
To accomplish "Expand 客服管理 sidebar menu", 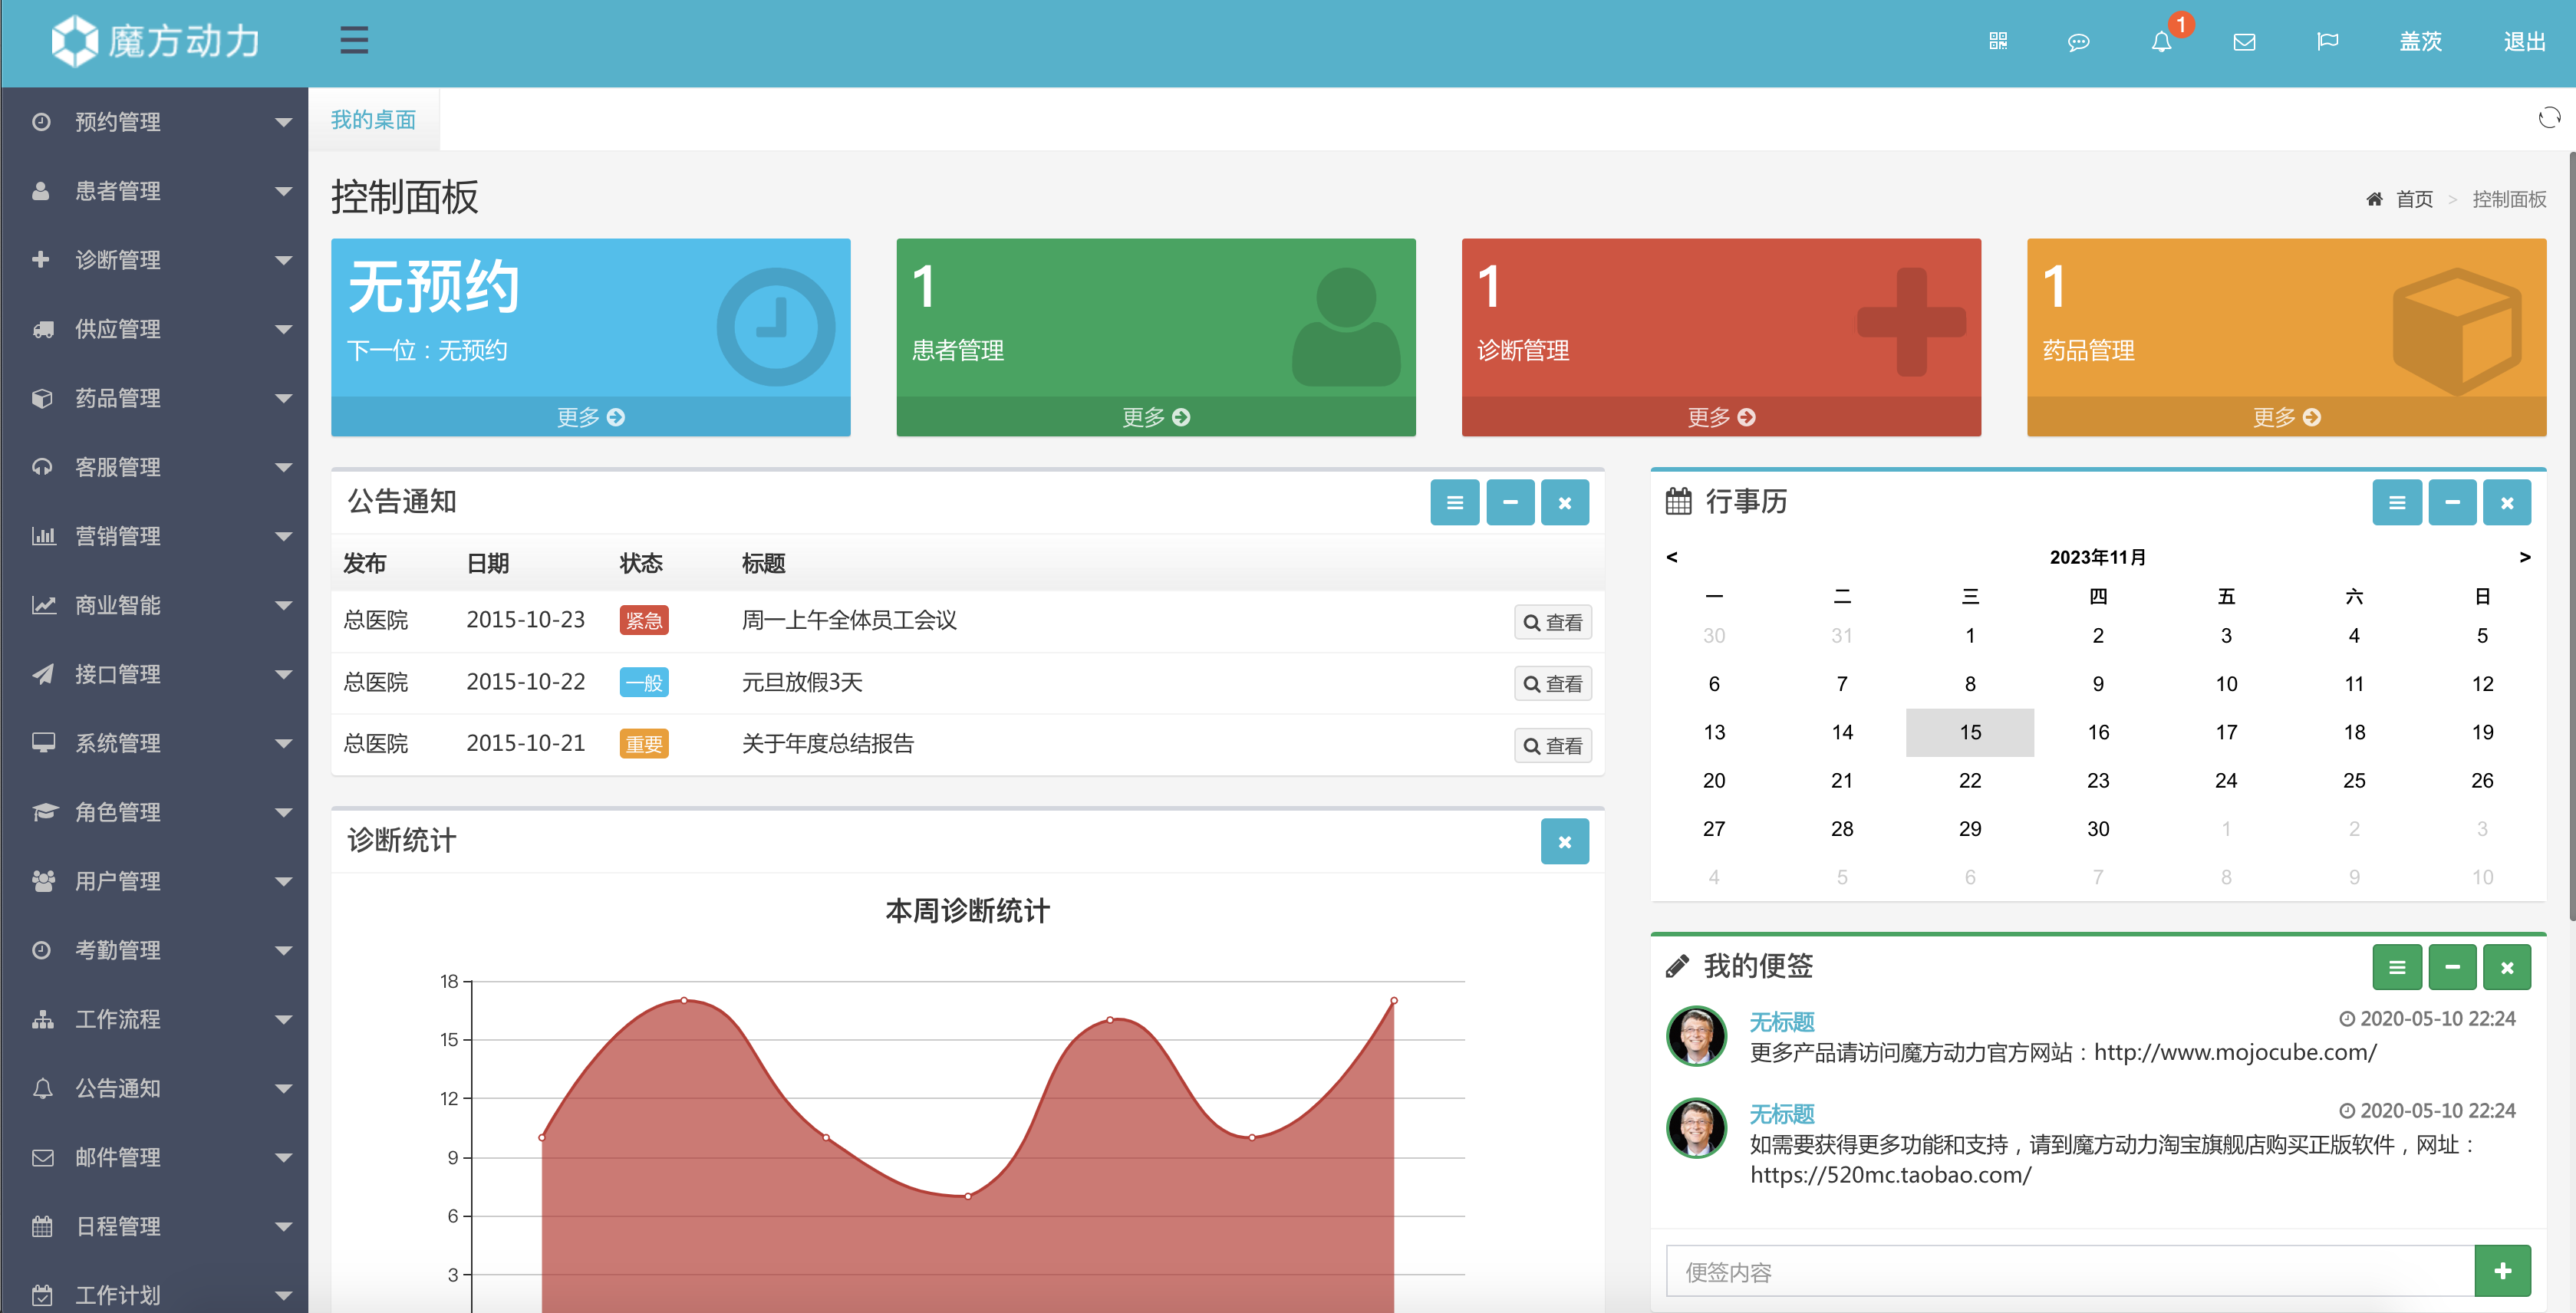I will (154, 467).
